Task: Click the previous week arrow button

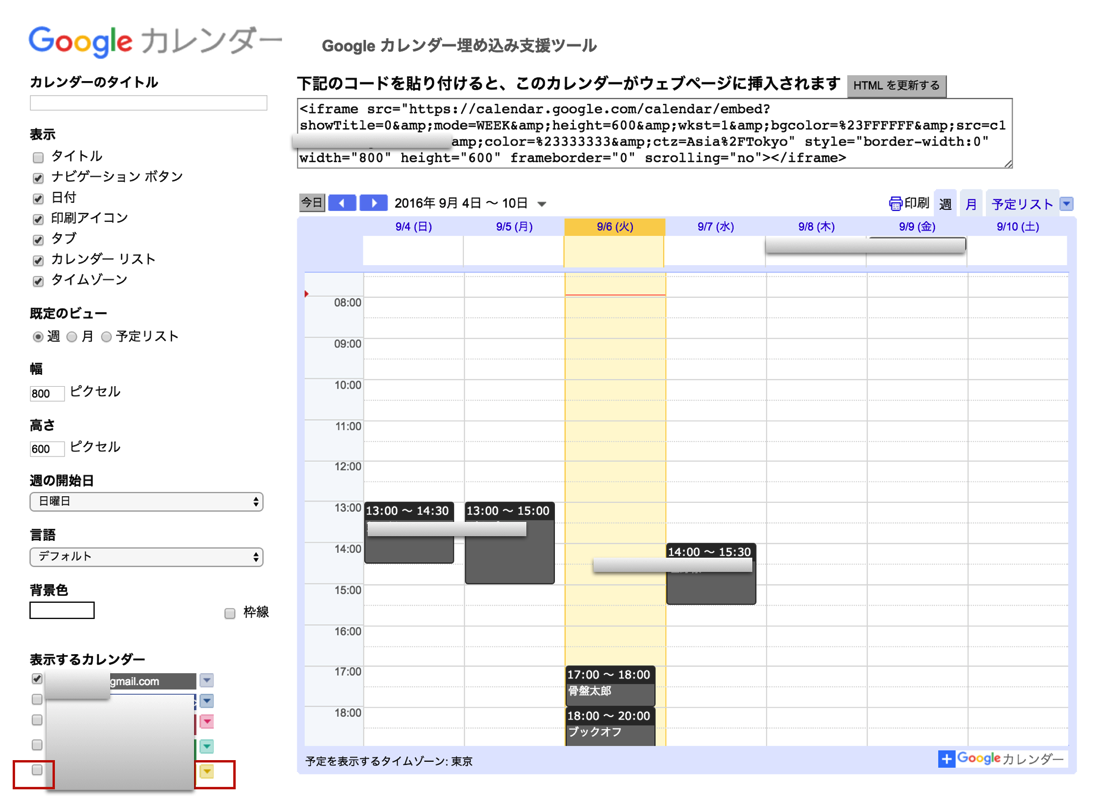Action: point(342,203)
